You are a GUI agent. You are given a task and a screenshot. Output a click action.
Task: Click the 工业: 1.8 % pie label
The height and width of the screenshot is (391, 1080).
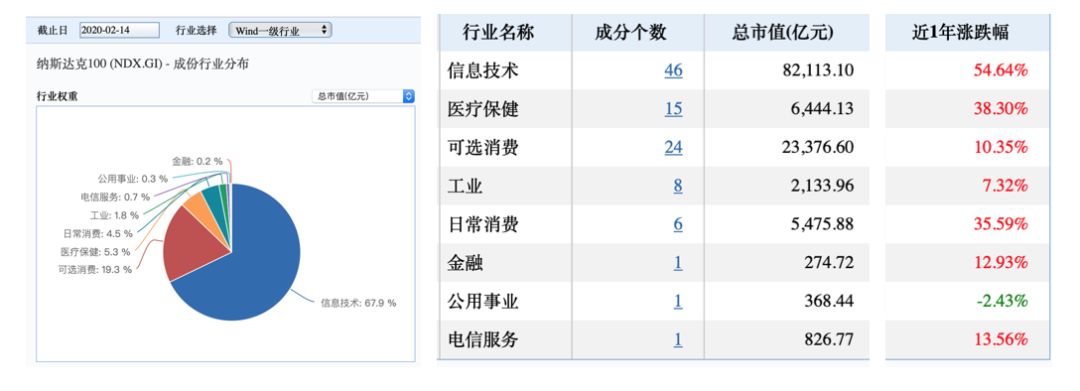(114, 215)
